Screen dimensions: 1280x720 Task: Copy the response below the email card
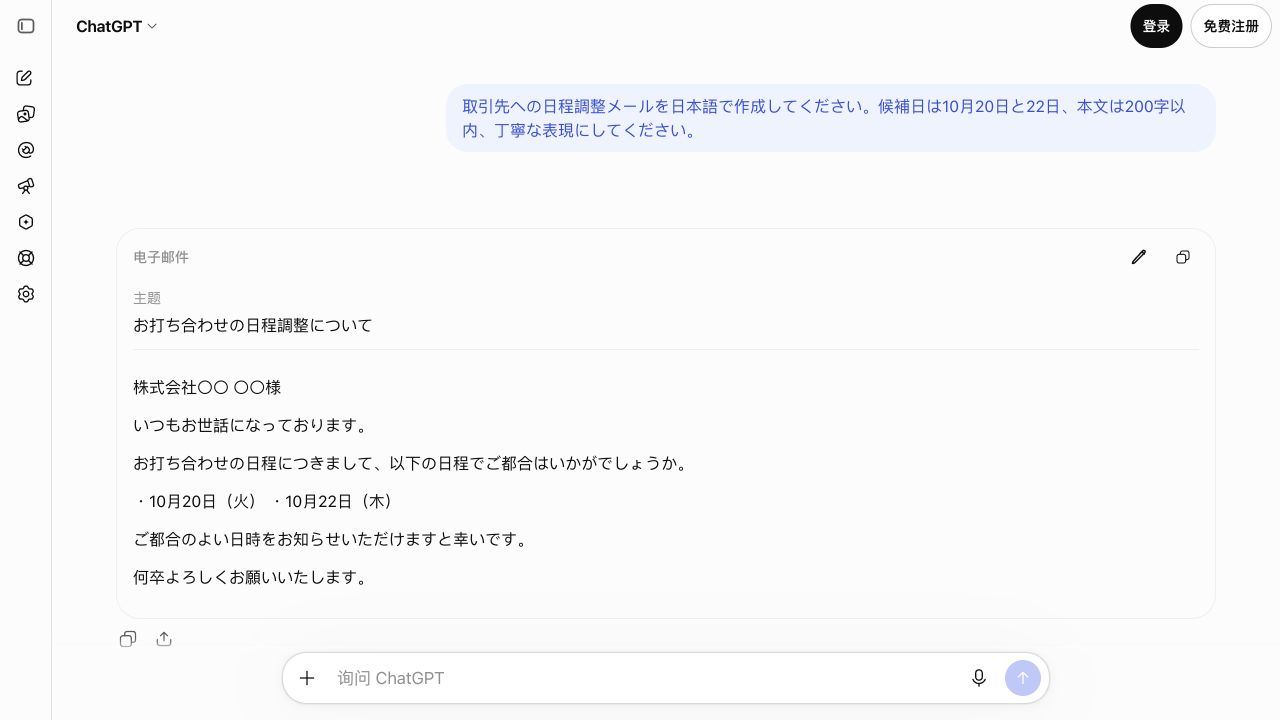(x=128, y=639)
